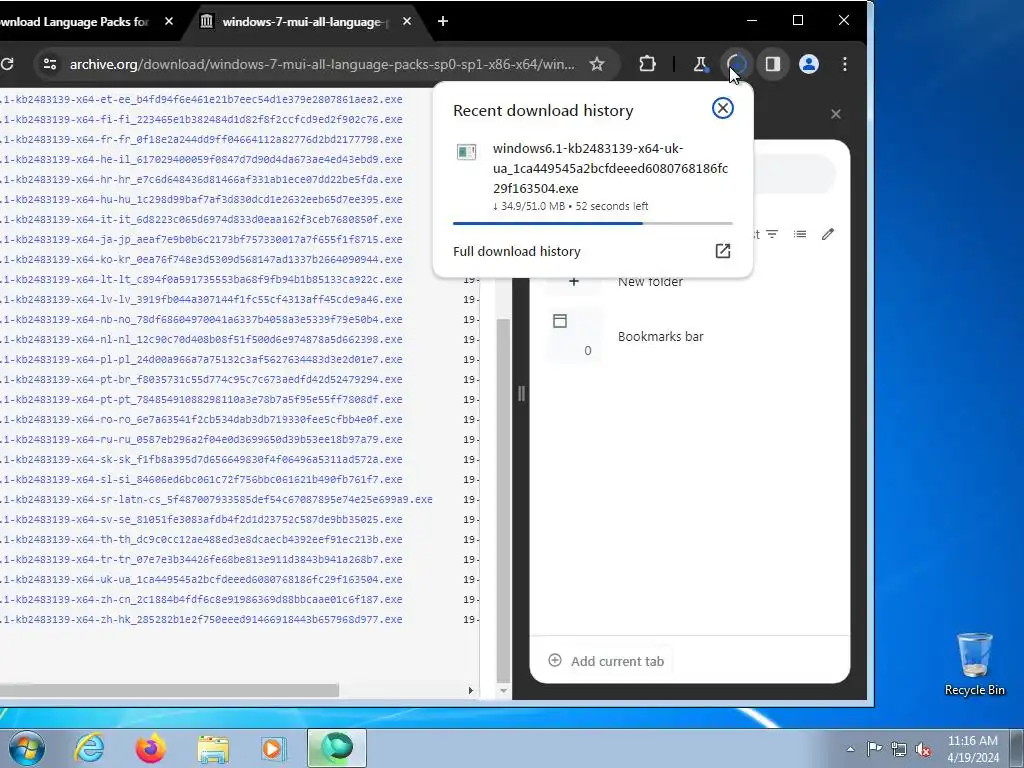Download the x64-fr-fr language pack file
The height and width of the screenshot is (768, 1024).
(201, 140)
